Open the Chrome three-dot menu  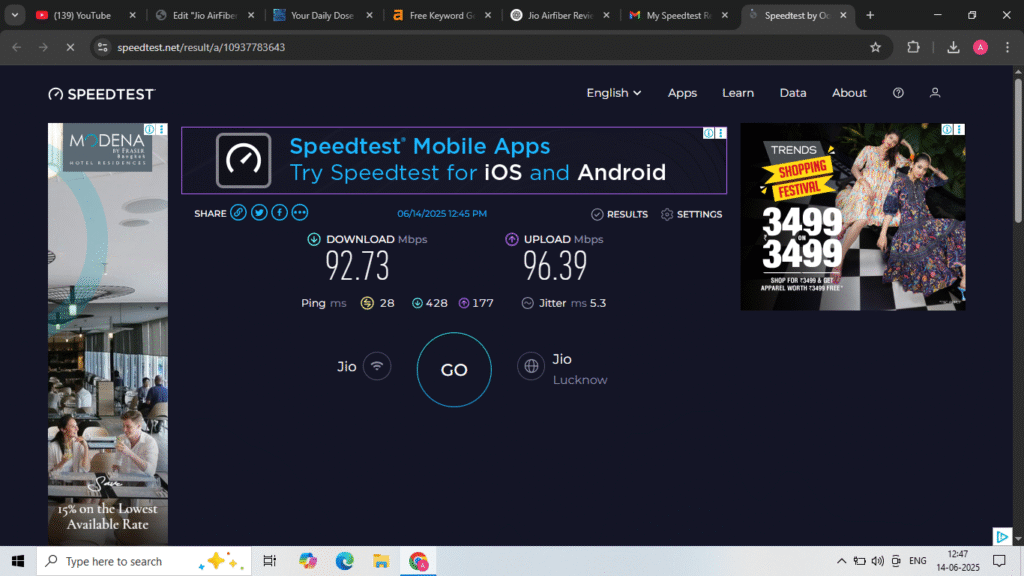[x=1007, y=47]
